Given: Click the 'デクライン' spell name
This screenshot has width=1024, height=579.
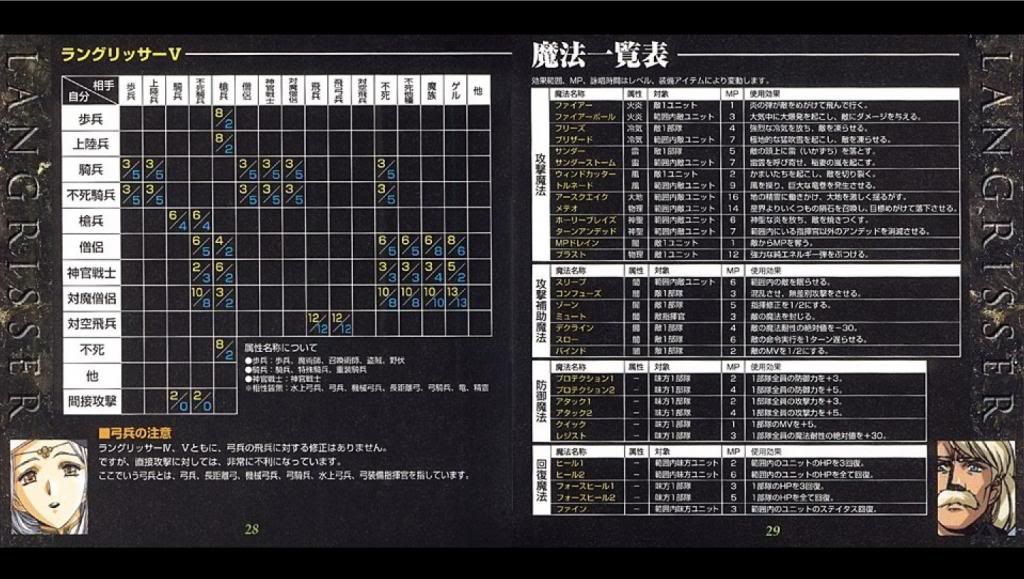Looking at the screenshot, I should tap(573, 328).
